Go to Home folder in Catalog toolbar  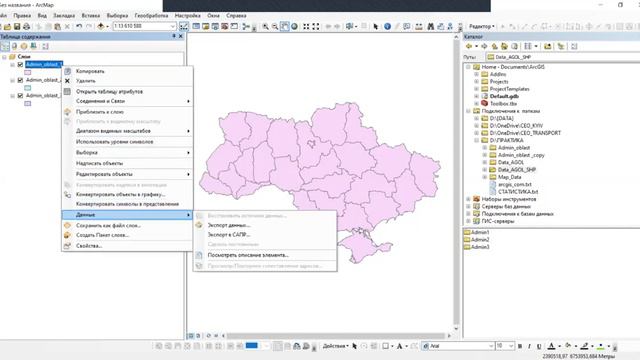tap(504, 46)
